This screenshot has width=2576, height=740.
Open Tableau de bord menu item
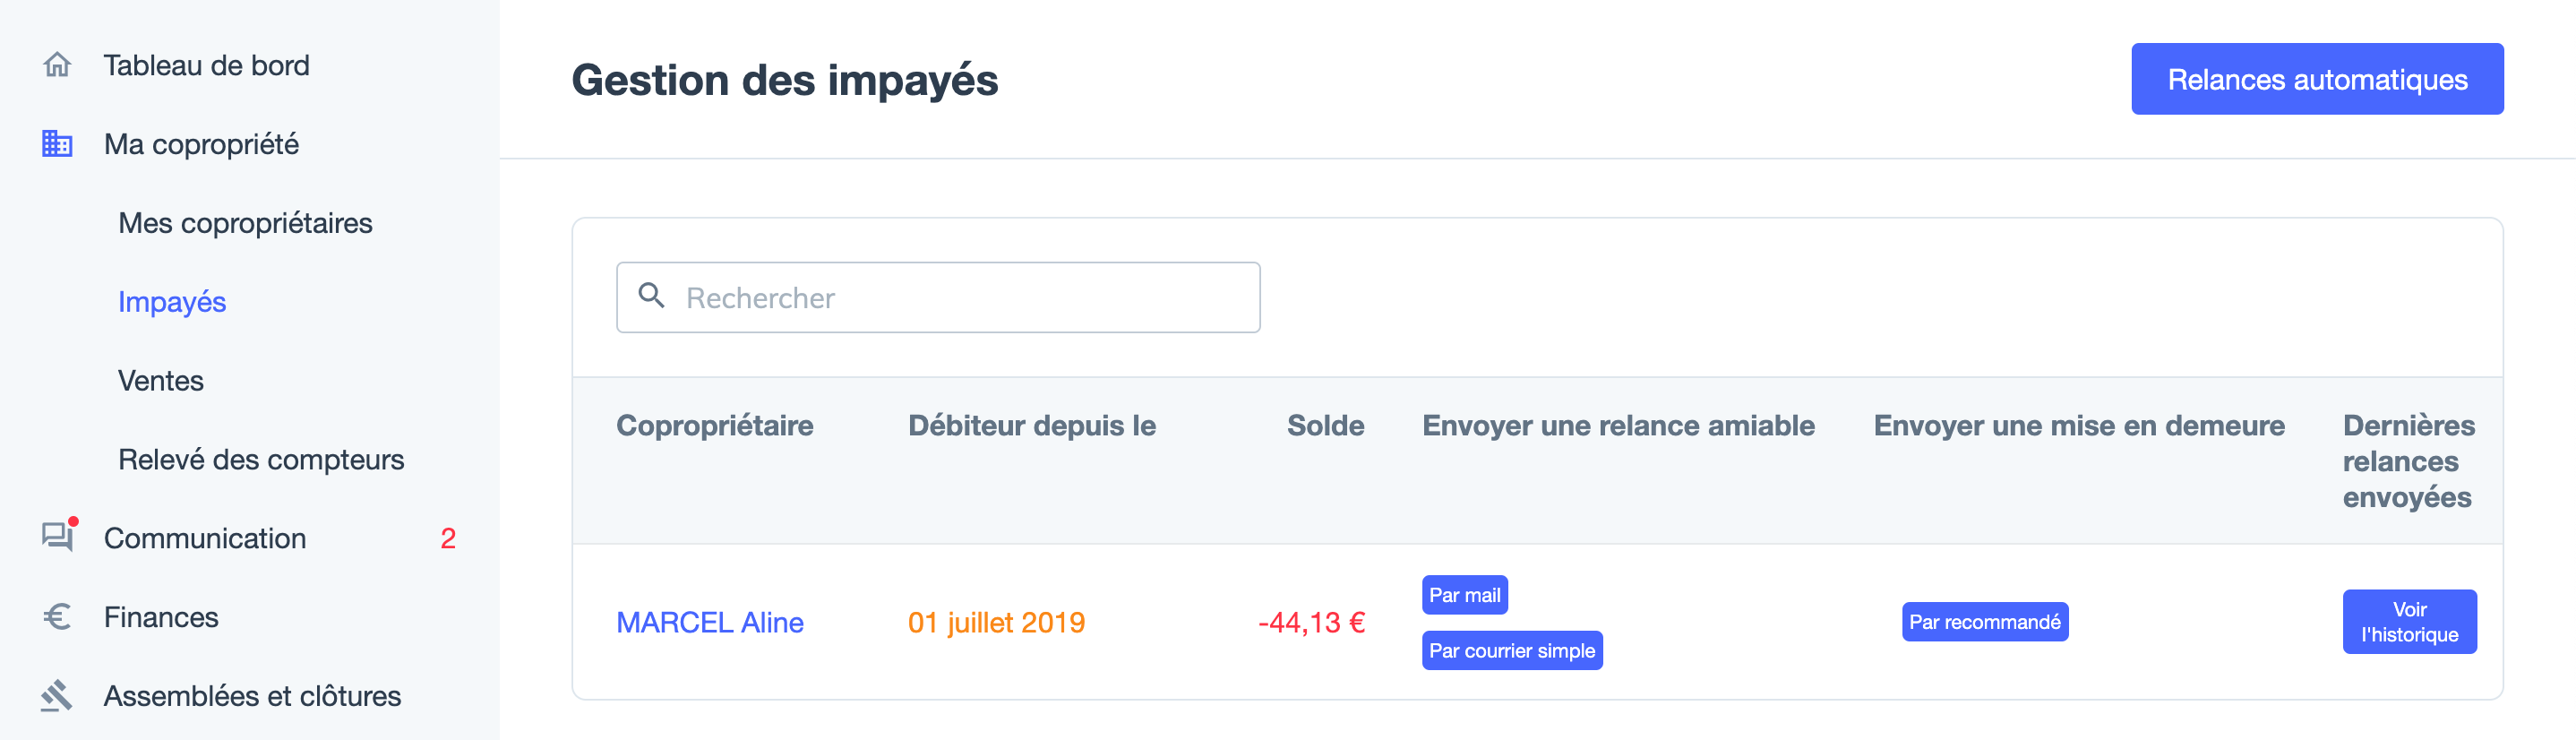tap(206, 65)
